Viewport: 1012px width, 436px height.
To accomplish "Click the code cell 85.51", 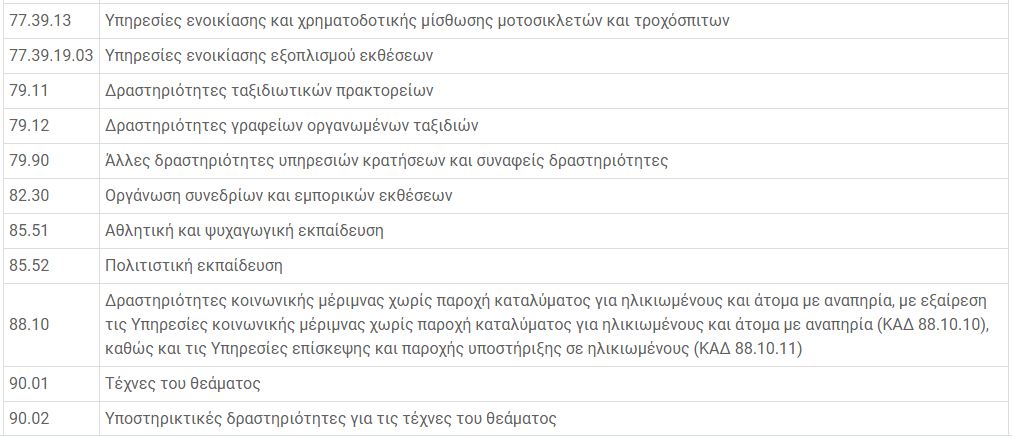I will tap(28, 230).
